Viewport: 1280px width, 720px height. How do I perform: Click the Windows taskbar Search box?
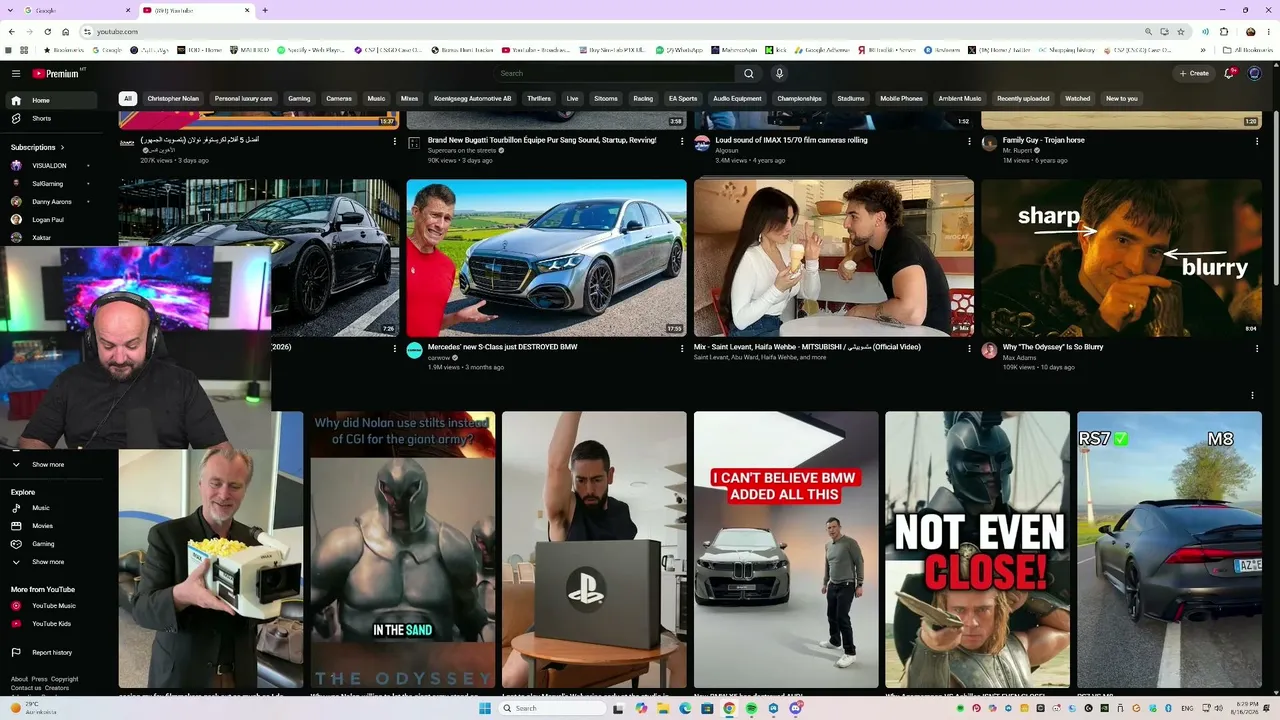click(x=553, y=708)
